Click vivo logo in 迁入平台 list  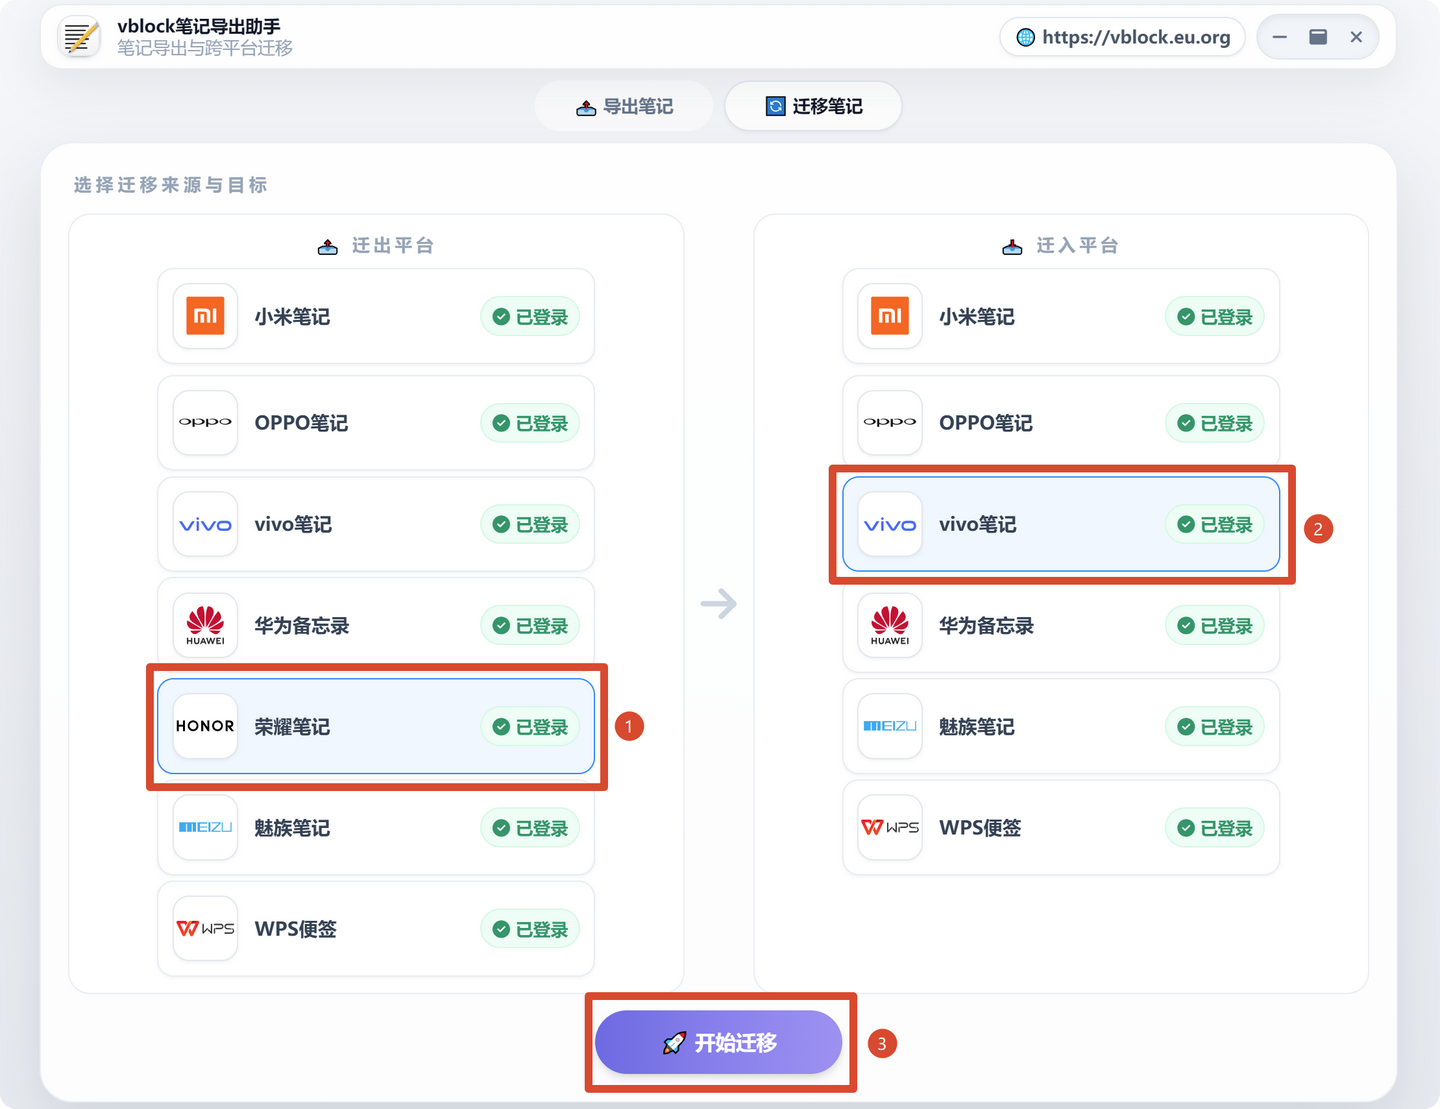(890, 525)
